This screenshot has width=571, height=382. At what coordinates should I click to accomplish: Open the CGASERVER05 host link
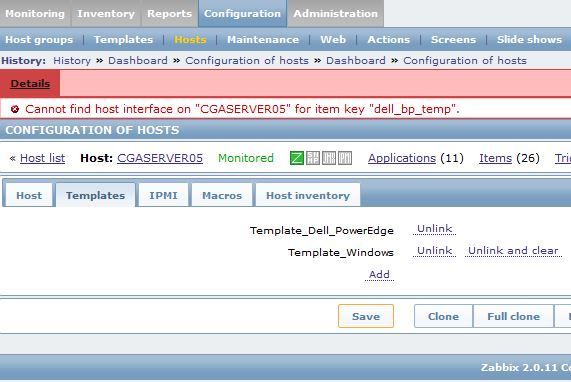click(160, 158)
